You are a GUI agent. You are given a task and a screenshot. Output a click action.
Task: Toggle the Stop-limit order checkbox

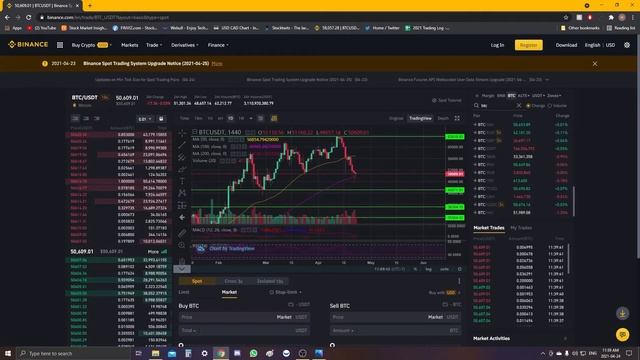coord(271,292)
